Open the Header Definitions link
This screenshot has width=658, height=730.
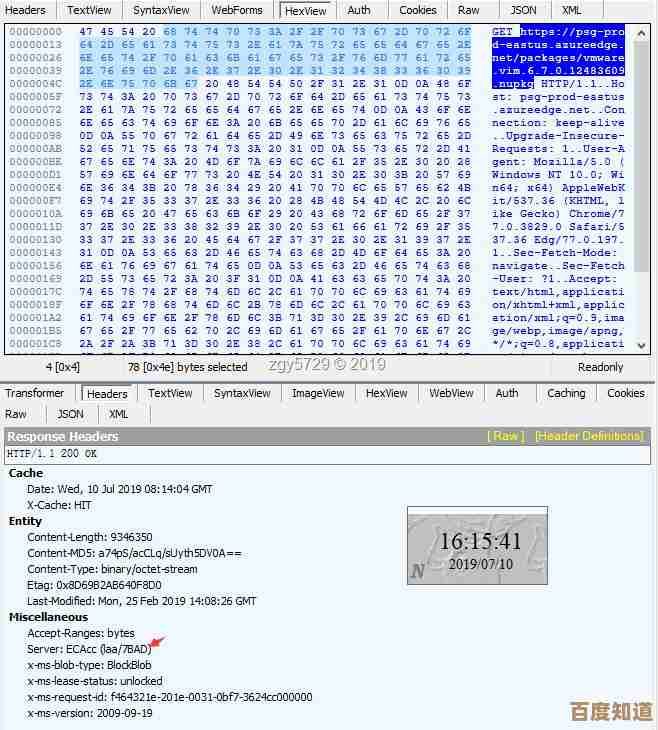pyautogui.click(x=589, y=436)
